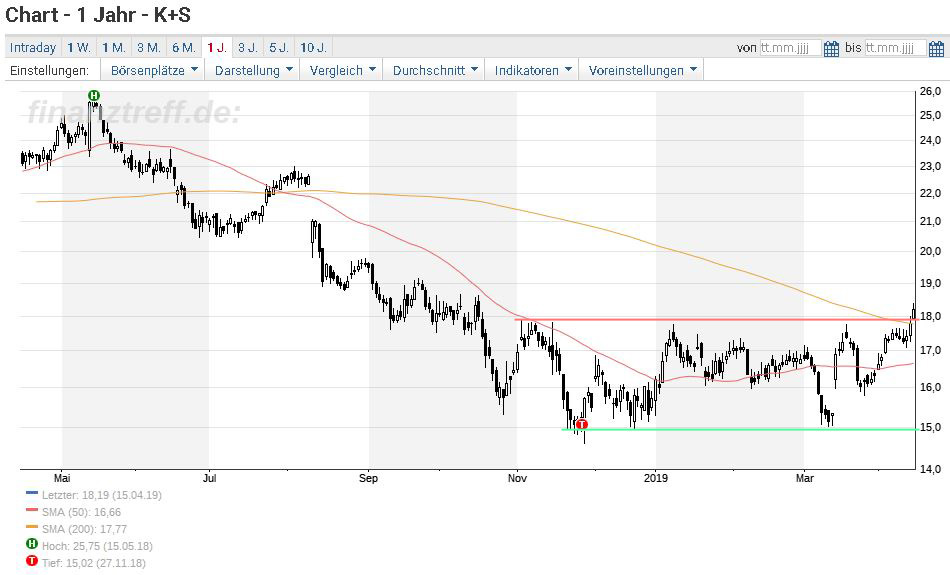Select the 3 J. time range
The image size is (950, 575).
(x=248, y=47)
